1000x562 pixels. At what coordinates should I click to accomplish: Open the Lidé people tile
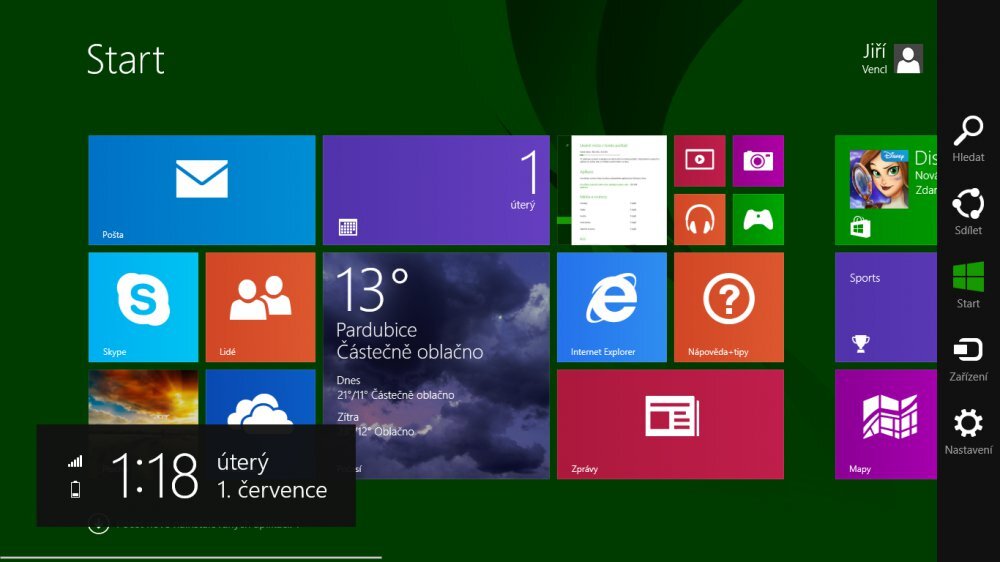point(260,307)
